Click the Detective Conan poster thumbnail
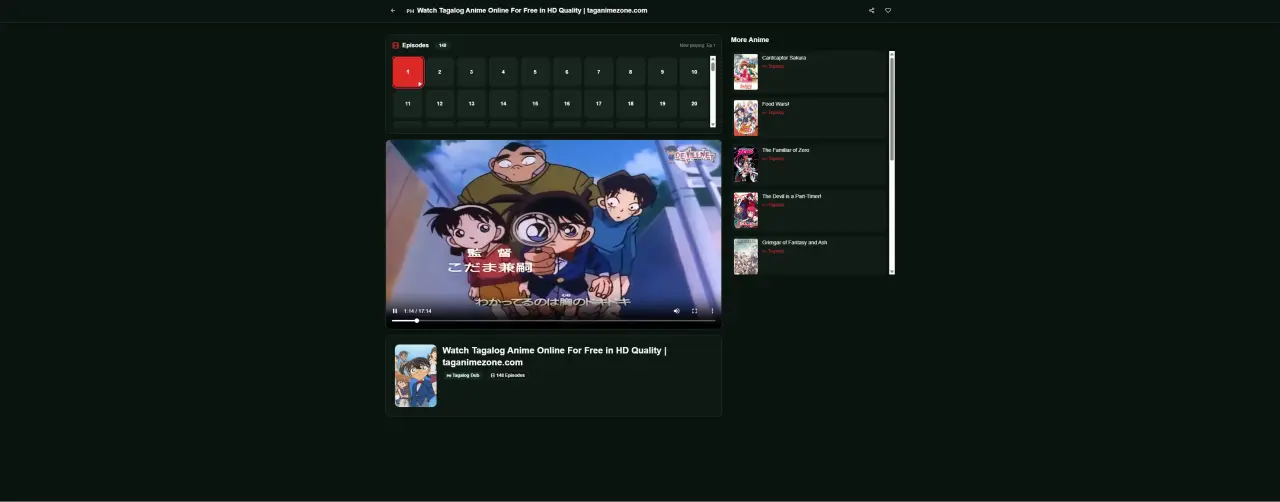Screen dimensions: 1280x502 click(x=416, y=376)
